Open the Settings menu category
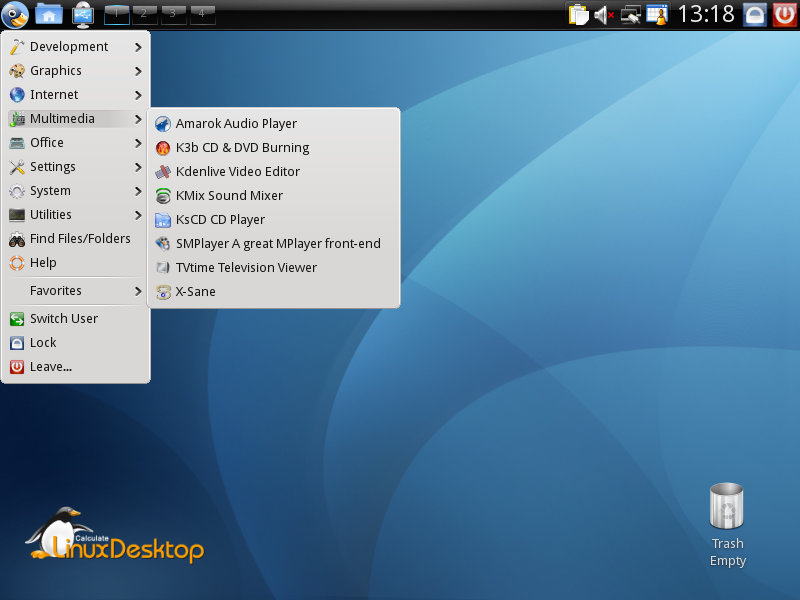800x600 pixels. click(x=76, y=167)
